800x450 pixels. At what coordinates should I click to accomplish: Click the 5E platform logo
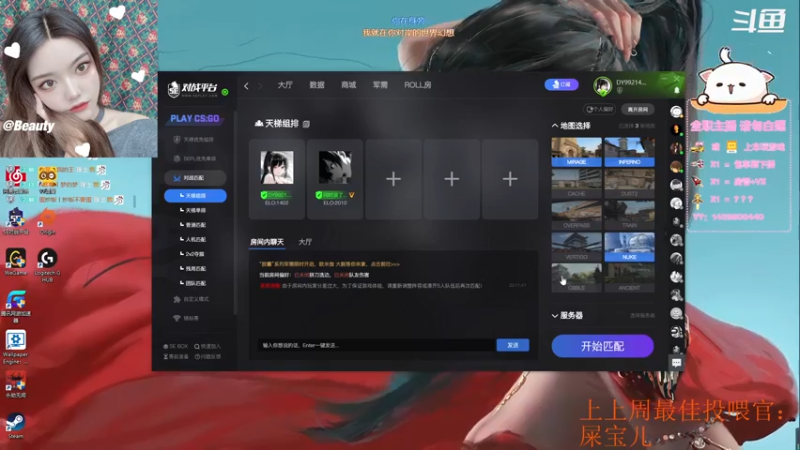point(192,89)
